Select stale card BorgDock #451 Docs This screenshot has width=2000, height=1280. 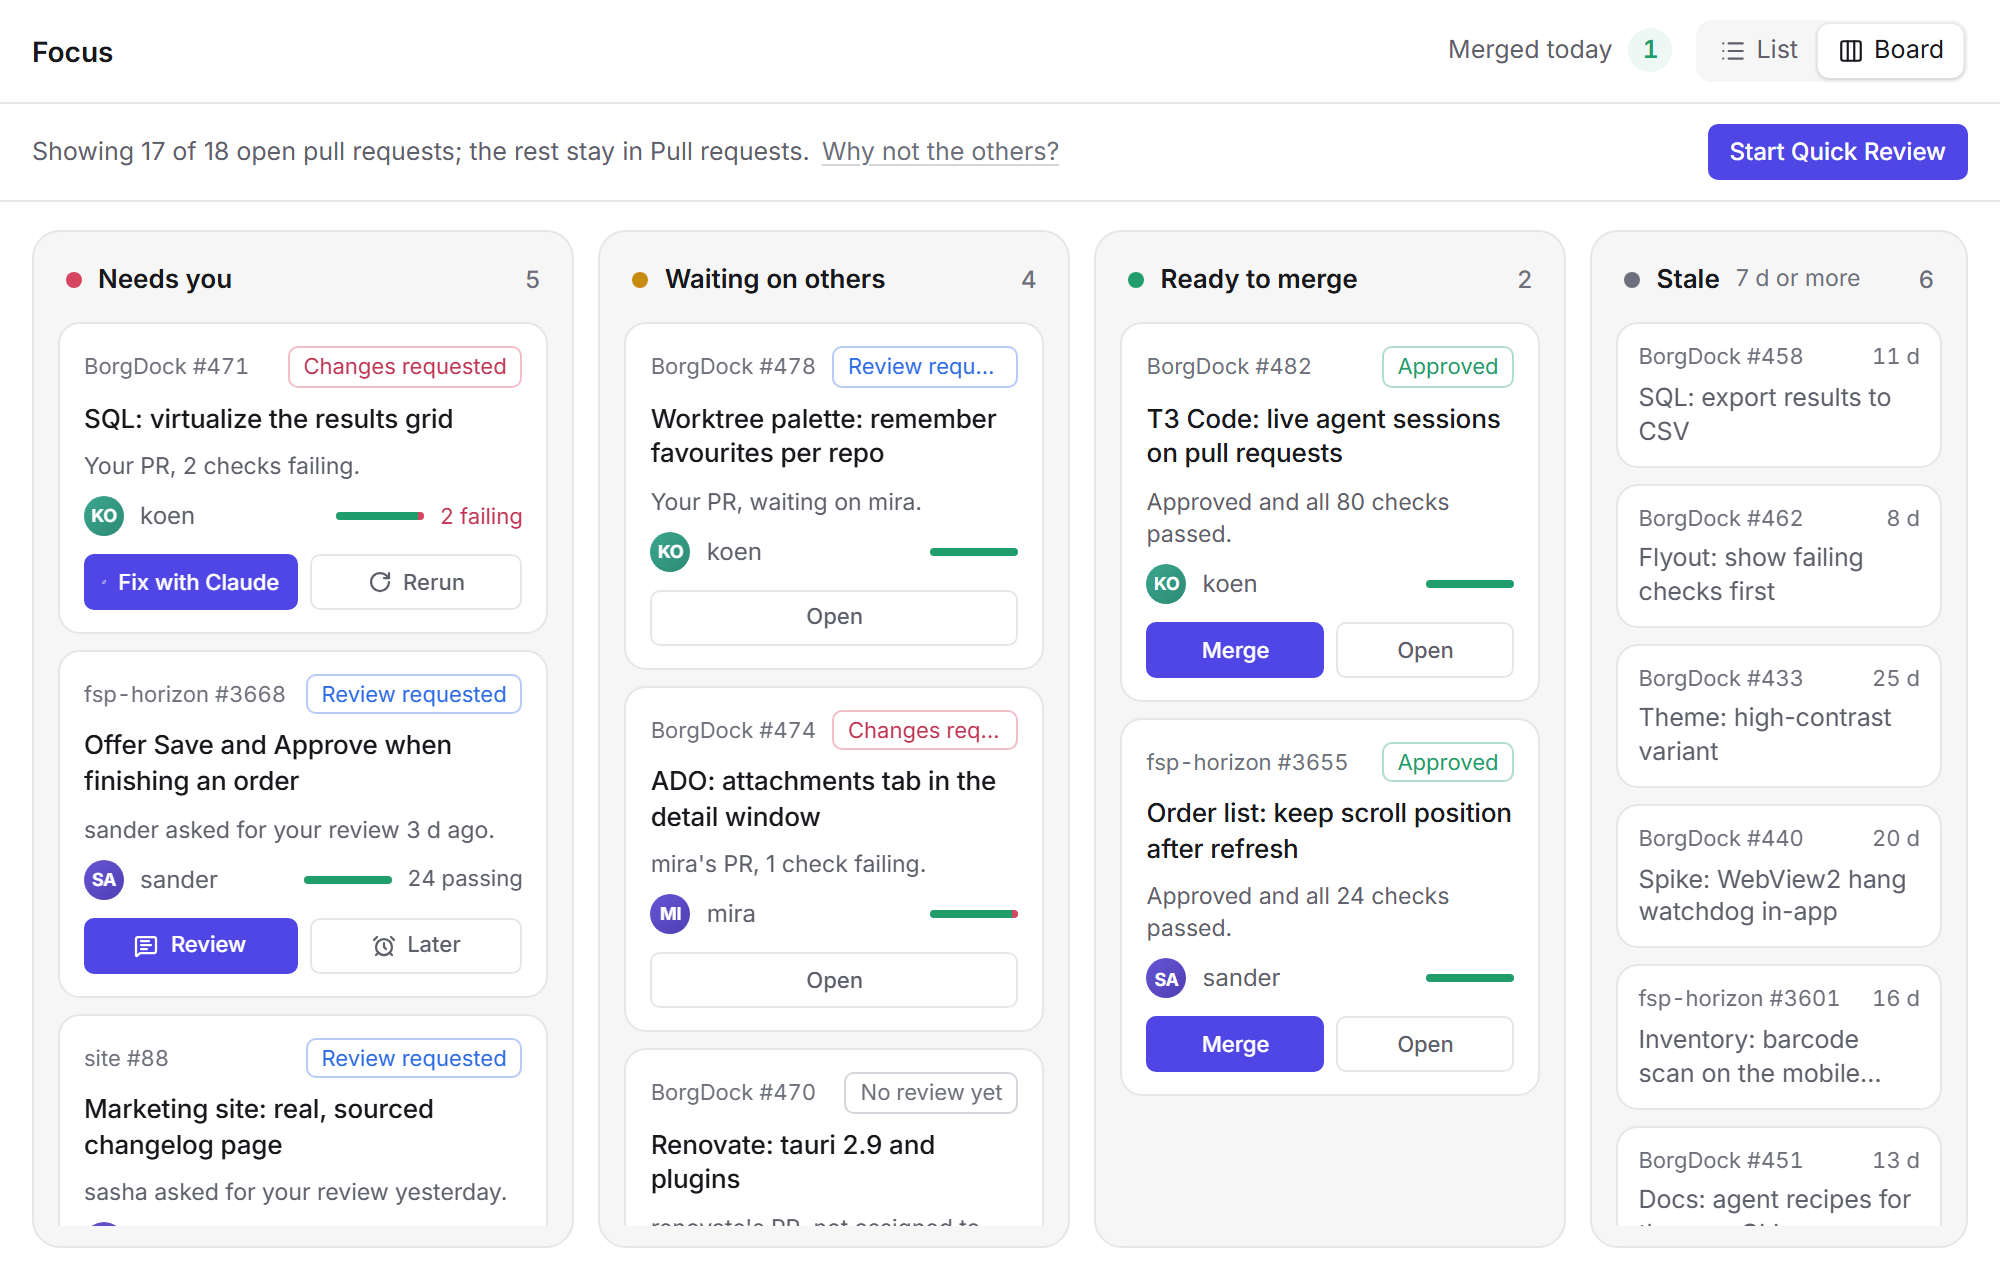pos(1778,1178)
